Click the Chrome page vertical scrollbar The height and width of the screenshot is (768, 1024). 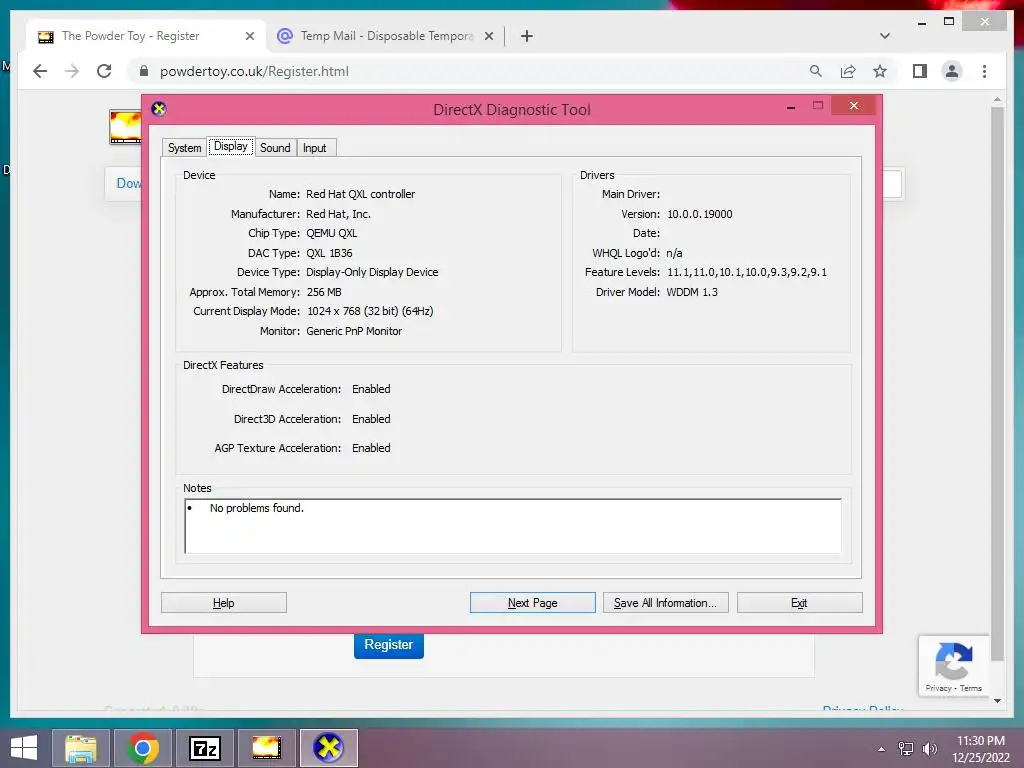997,384
